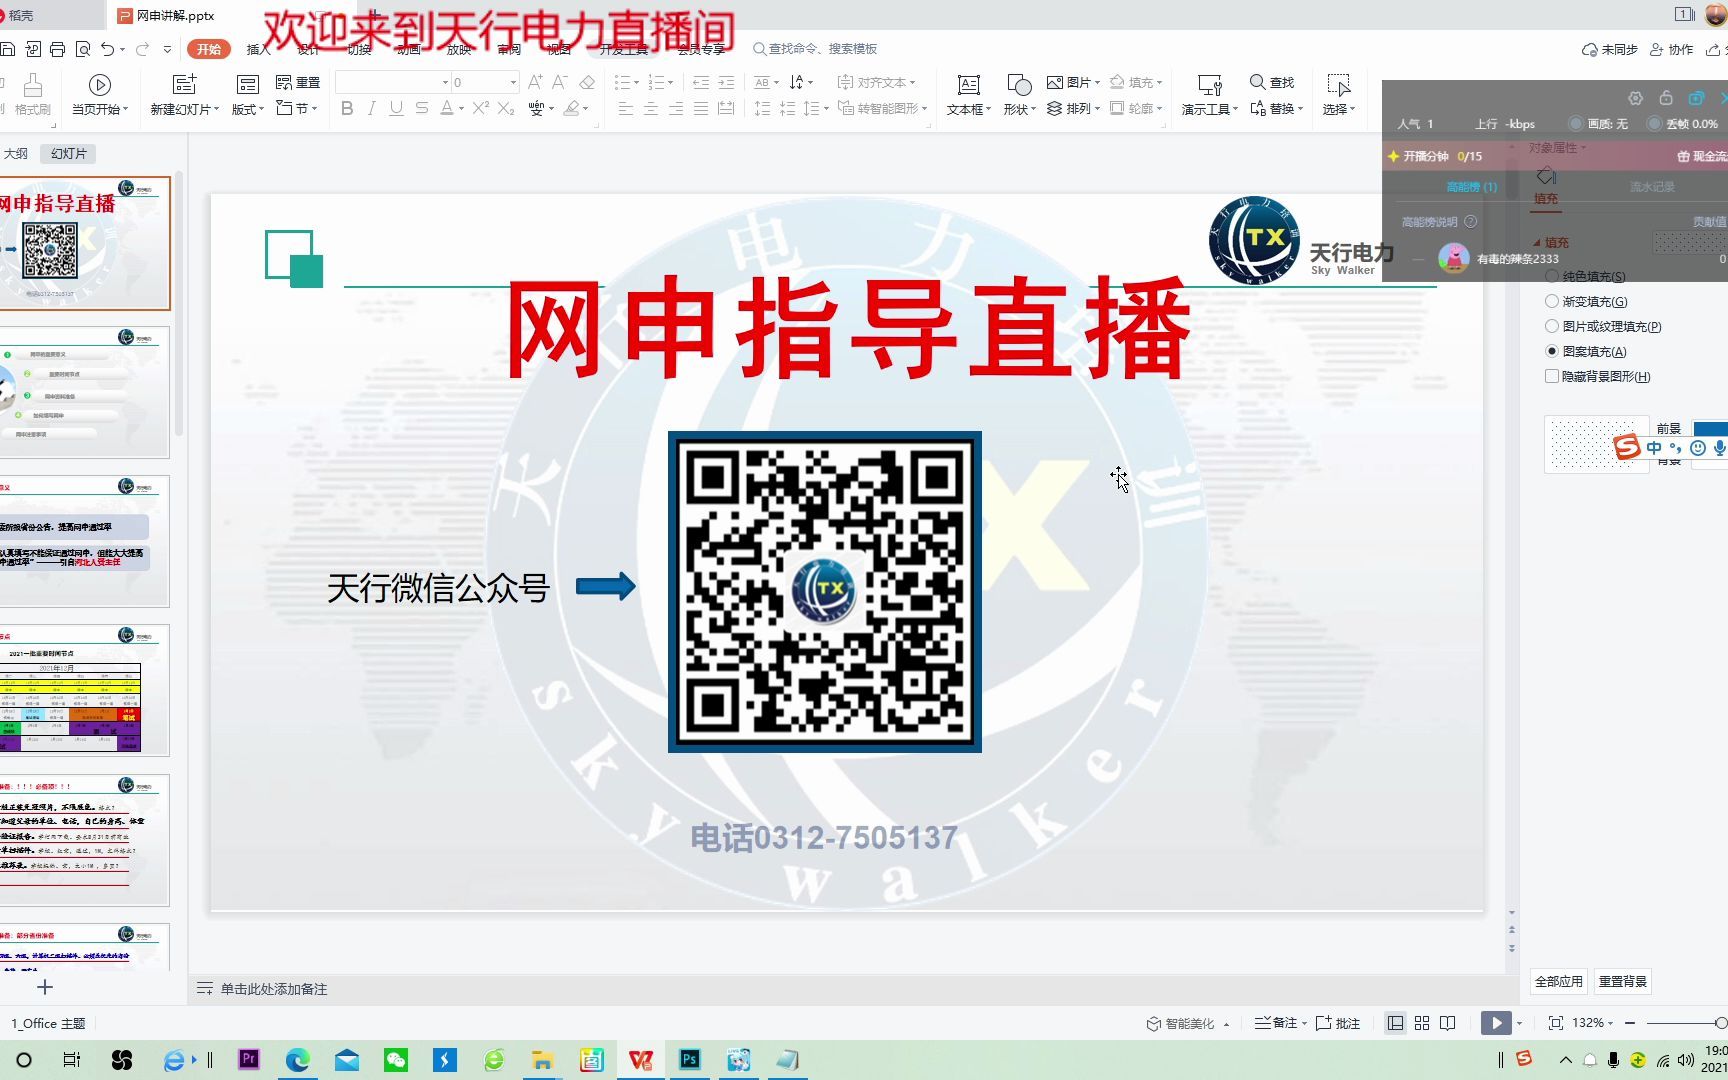Image resolution: width=1728 pixels, height=1080 pixels.
Task: Select 图片或纹理填充 radio option
Action: (x=1552, y=326)
